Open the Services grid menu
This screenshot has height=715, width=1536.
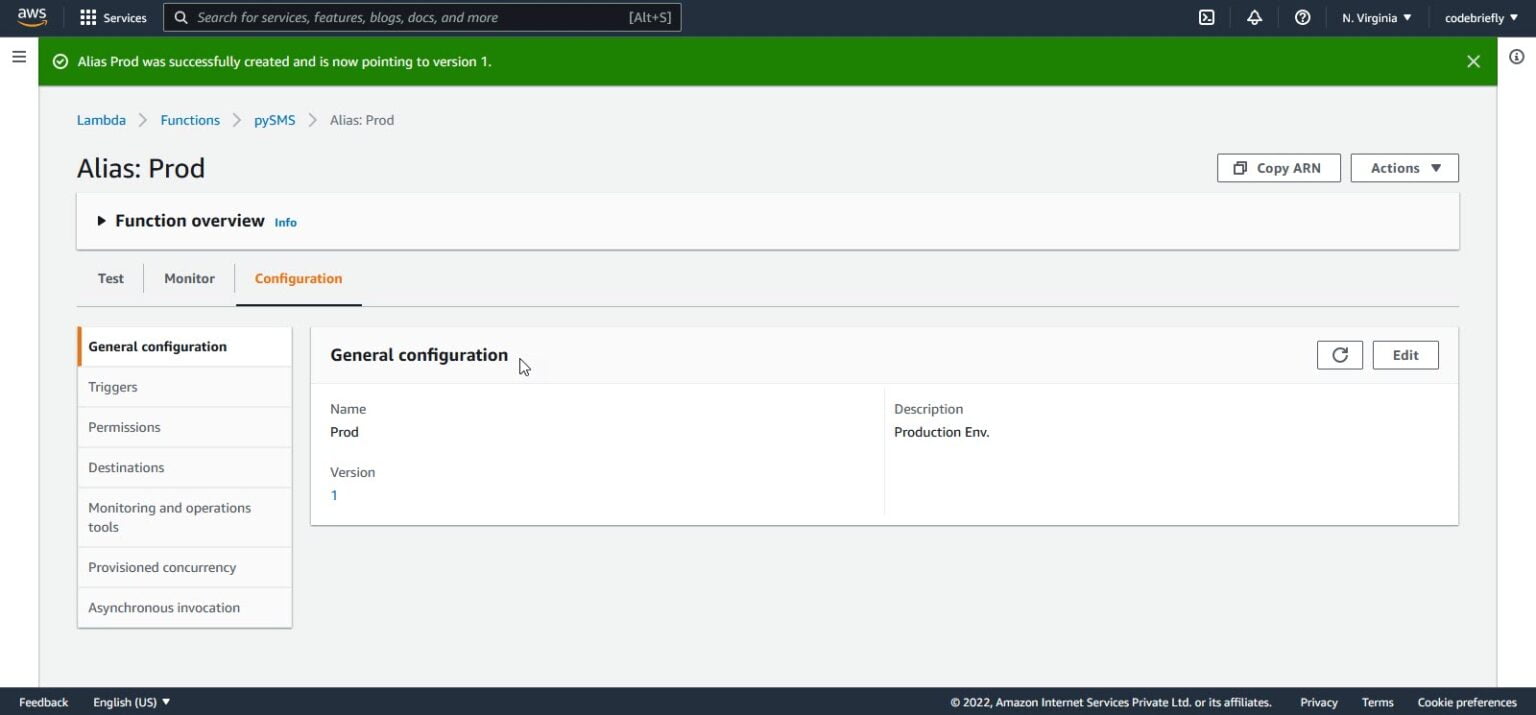coord(113,17)
